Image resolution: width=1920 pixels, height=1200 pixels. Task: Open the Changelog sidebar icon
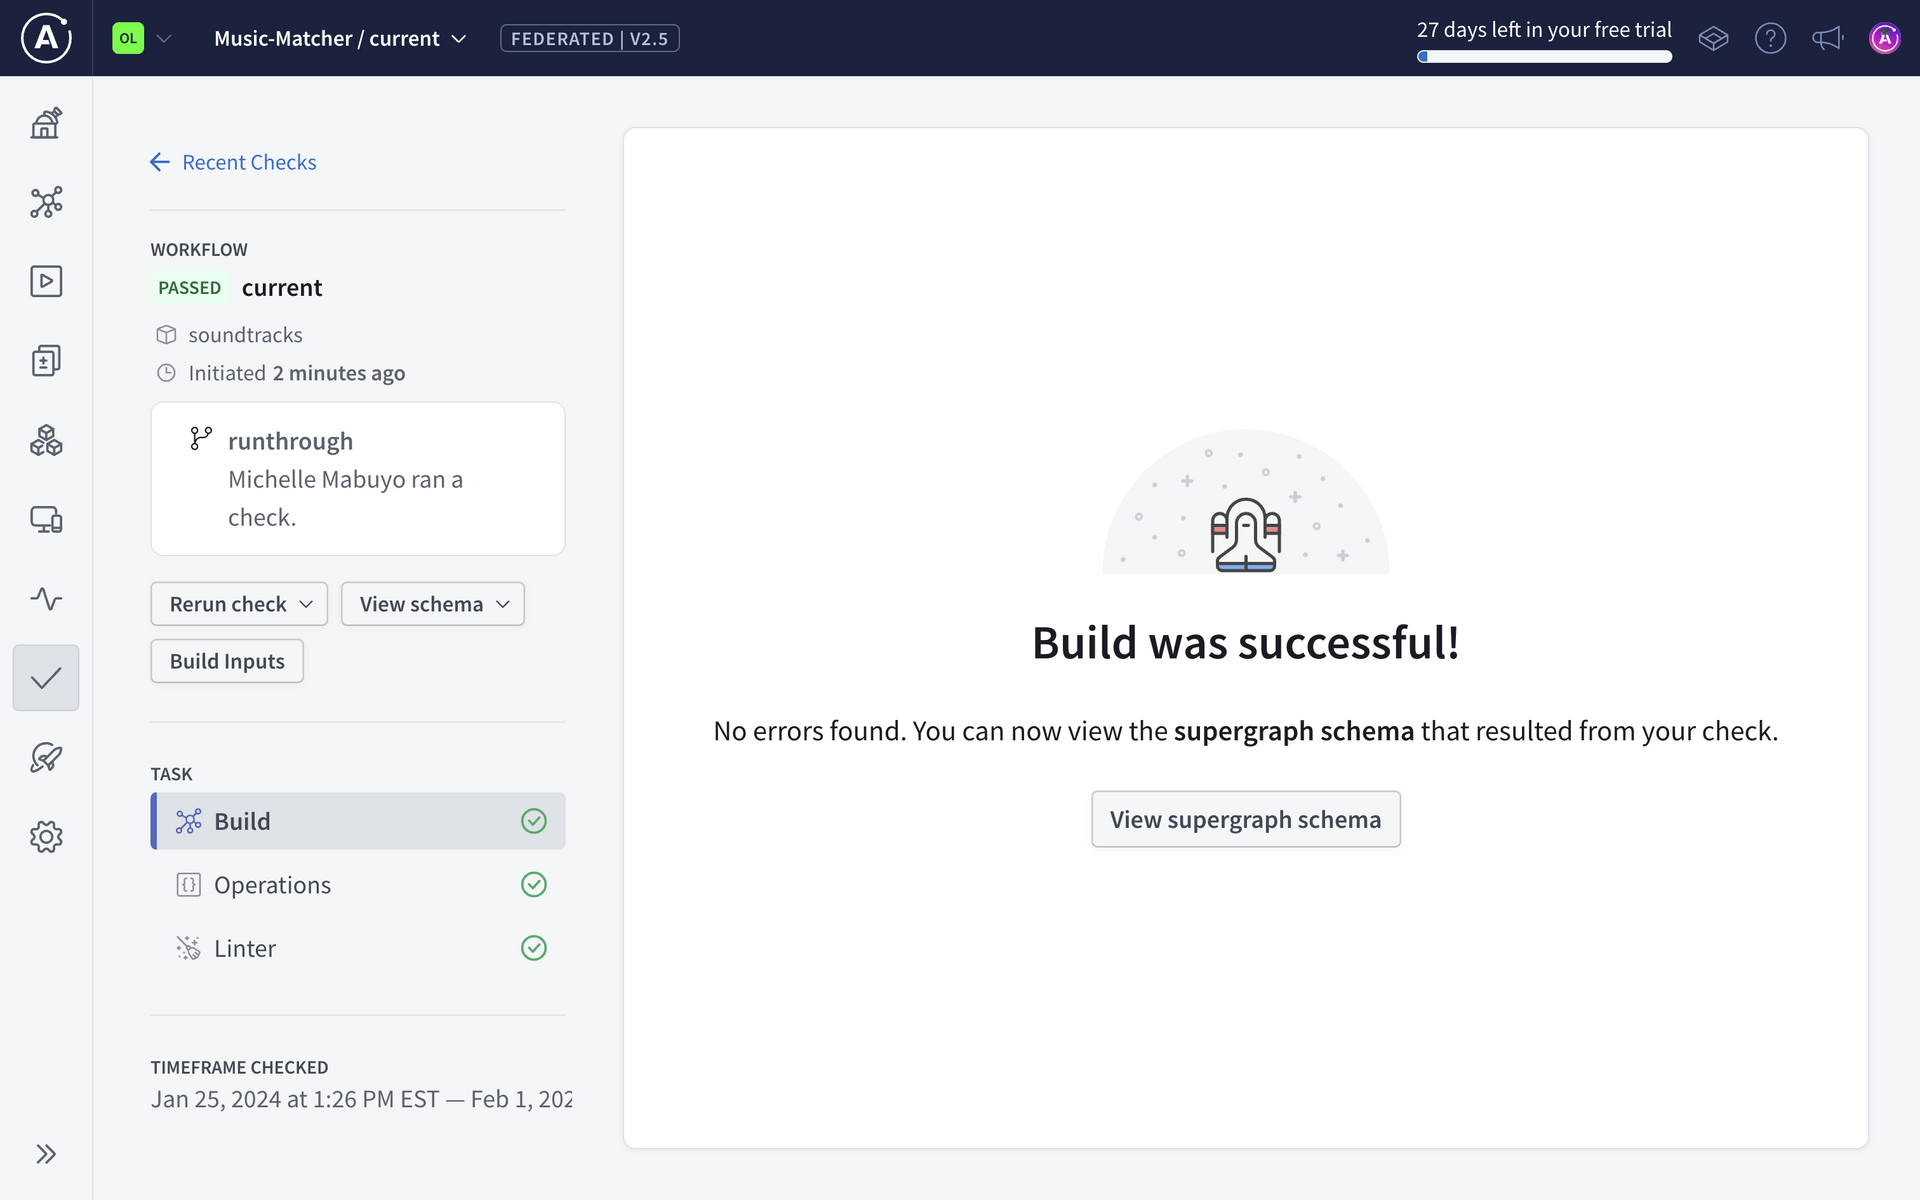[x=46, y=360]
